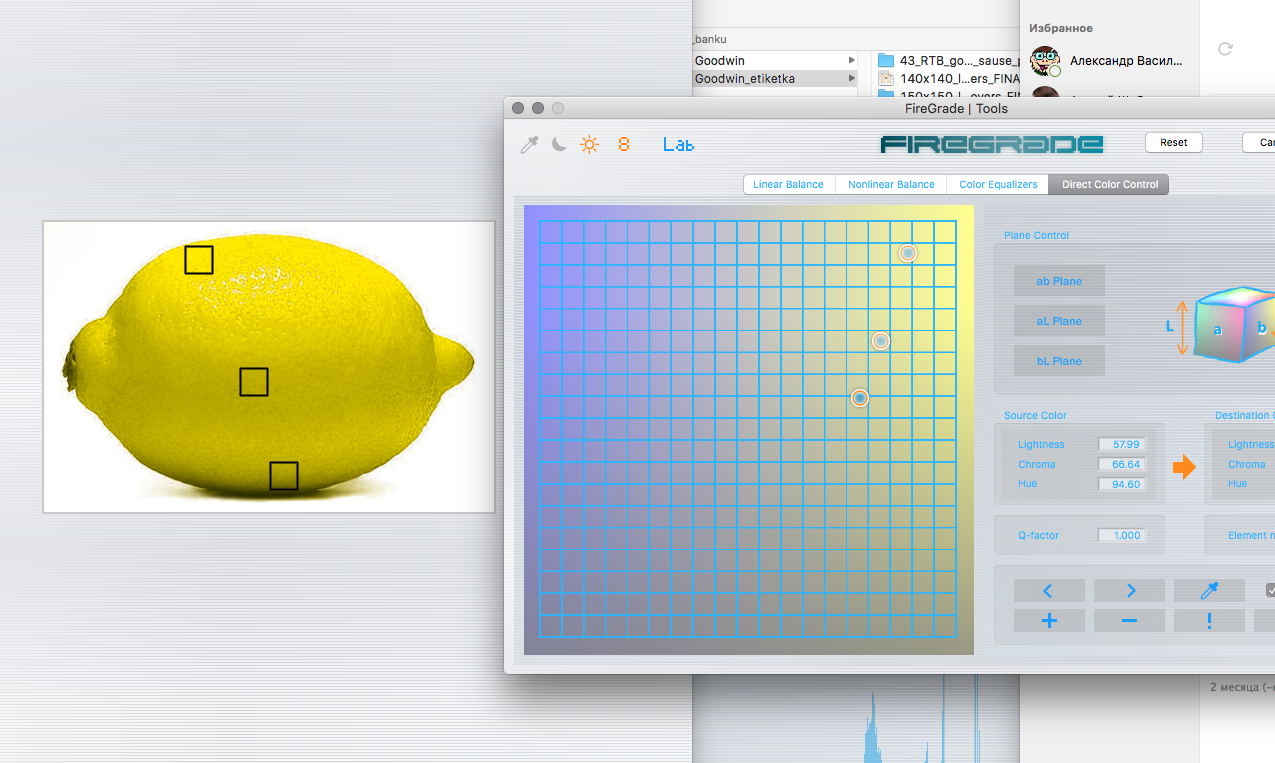
Task: Click the Source Color Hue field 94.60
Action: click(x=1122, y=484)
